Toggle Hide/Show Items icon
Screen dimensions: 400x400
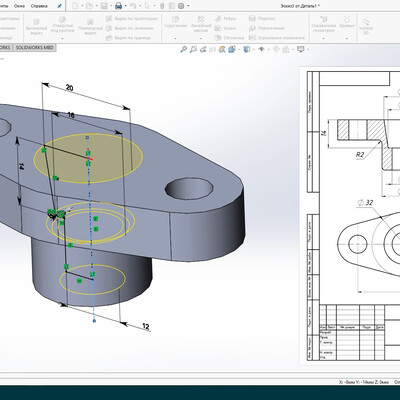coord(262,50)
